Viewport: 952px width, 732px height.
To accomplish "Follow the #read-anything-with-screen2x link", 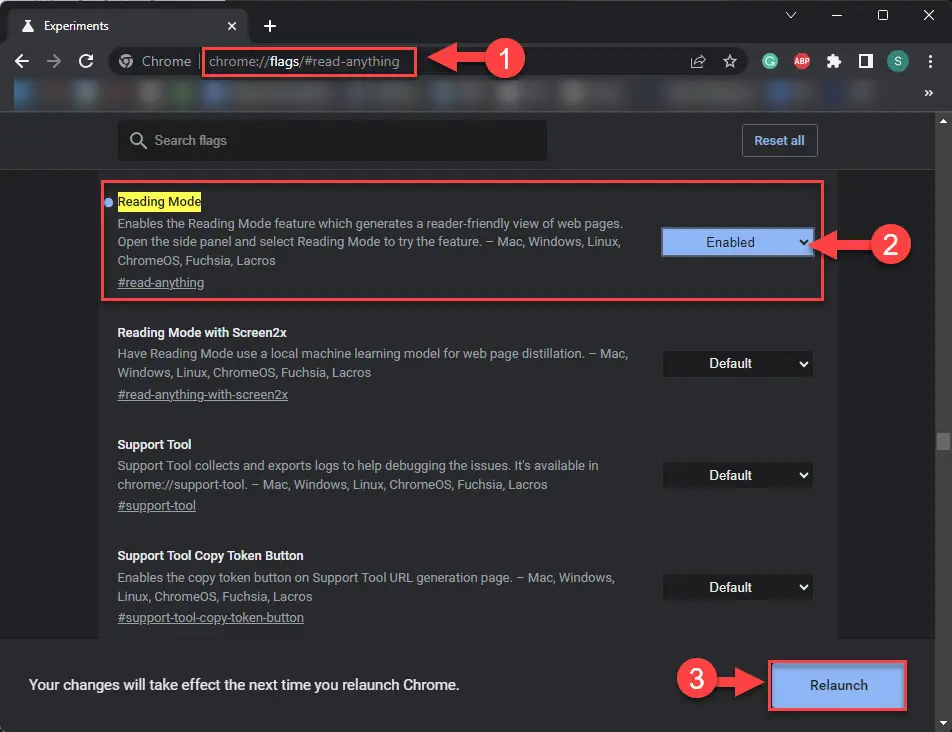I will [202, 395].
